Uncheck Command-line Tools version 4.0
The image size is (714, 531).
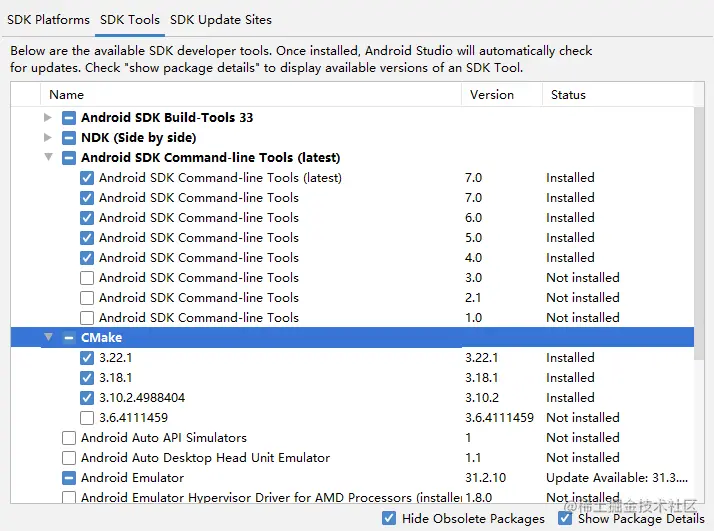(x=87, y=258)
